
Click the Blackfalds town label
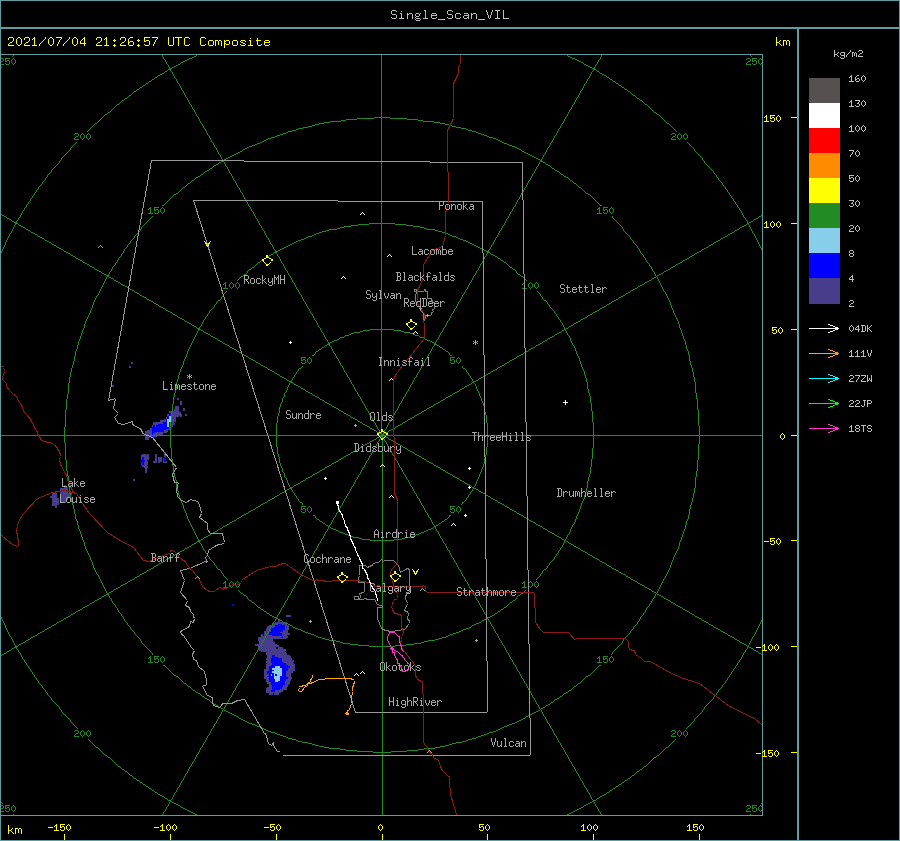425,277
